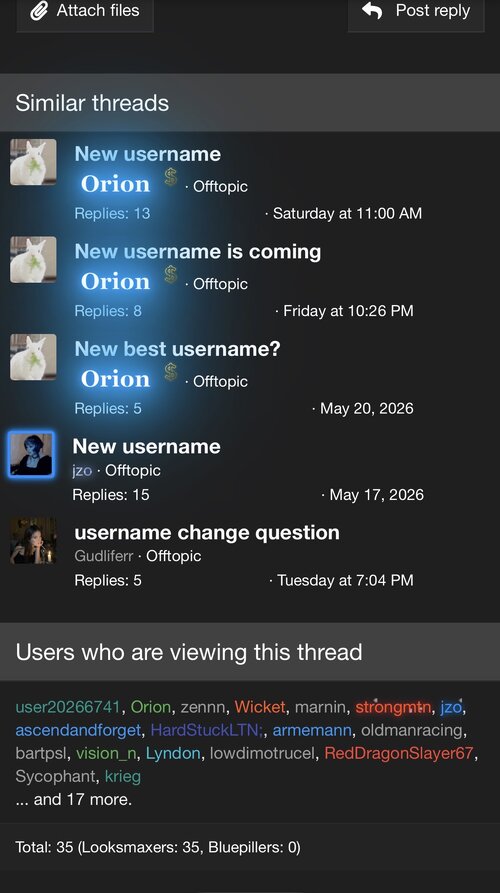View user20266741 in viewers list
Viewport: 500px width, 893px height.
pyautogui.click(x=68, y=707)
